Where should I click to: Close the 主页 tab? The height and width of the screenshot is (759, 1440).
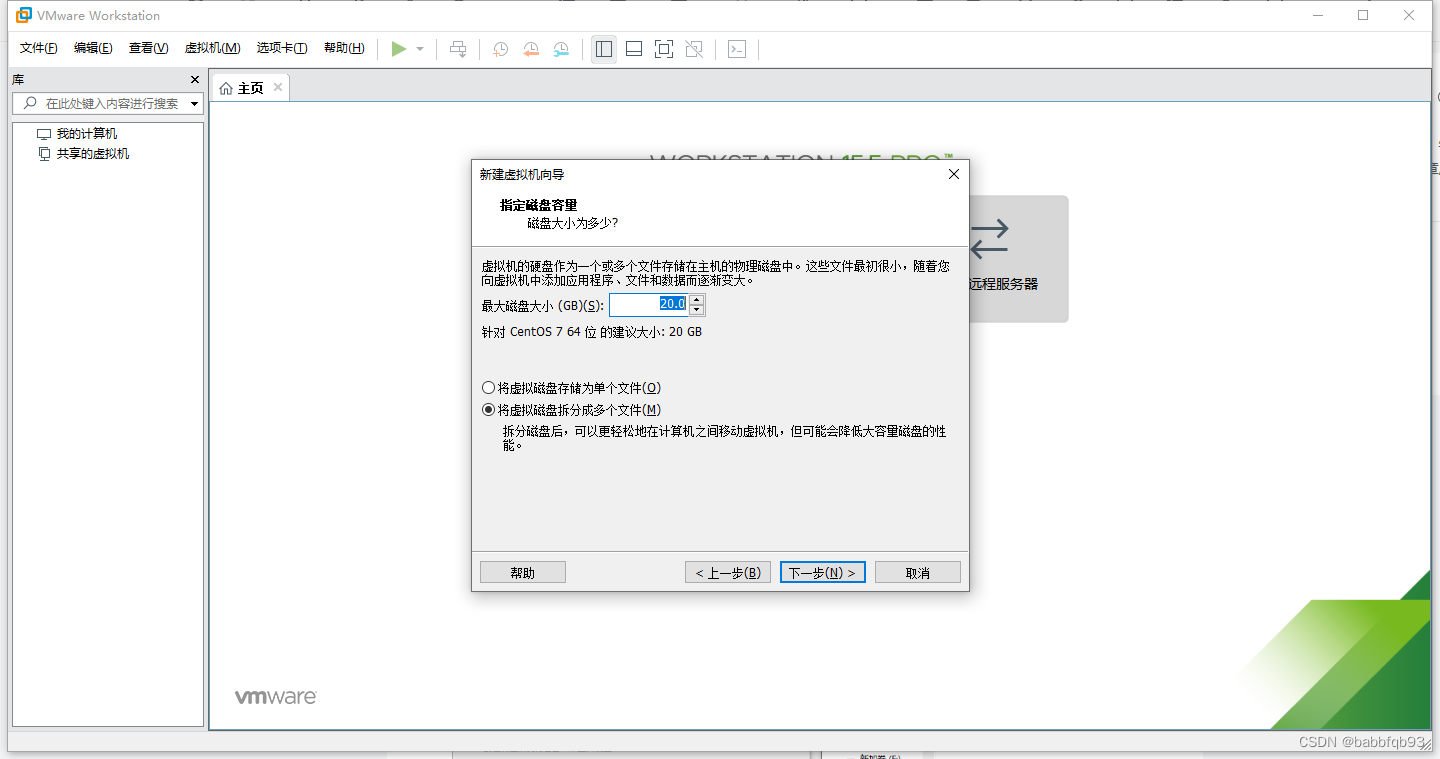(x=278, y=87)
